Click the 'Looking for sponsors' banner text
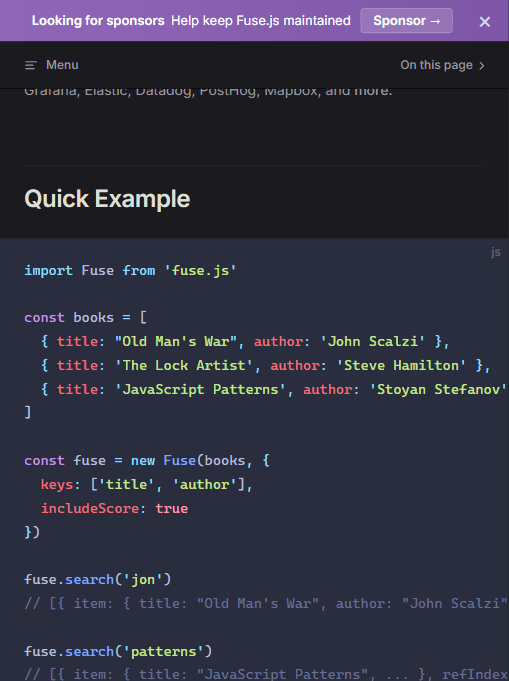 point(98,21)
